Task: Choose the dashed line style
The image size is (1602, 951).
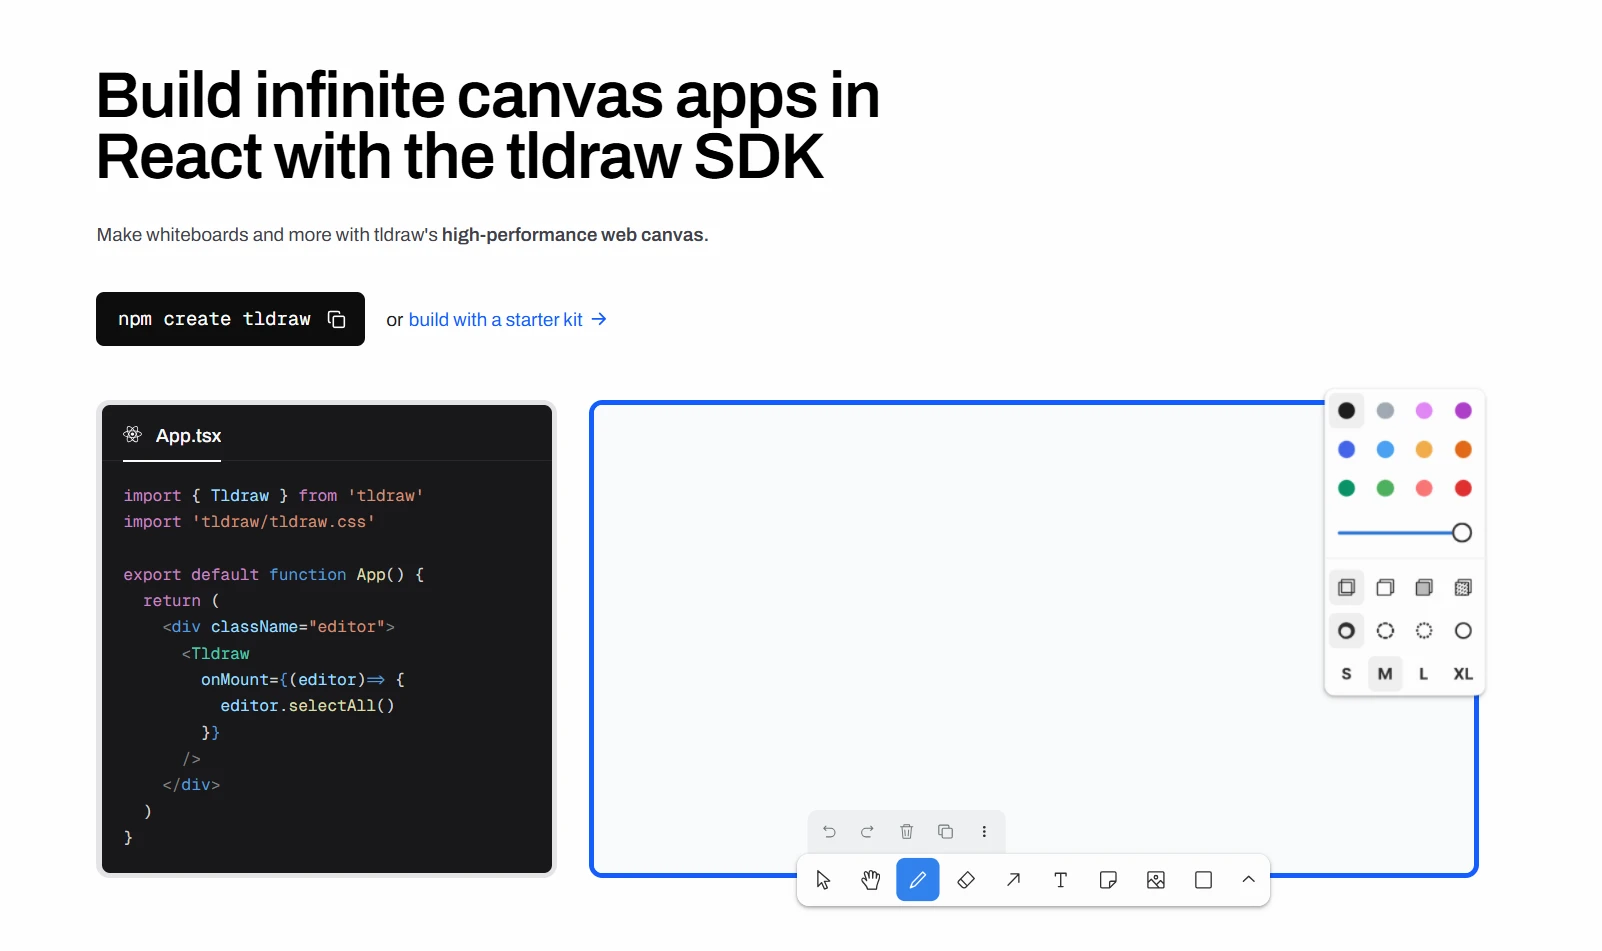Action: pyautogui.click(x=1385, y=631)
